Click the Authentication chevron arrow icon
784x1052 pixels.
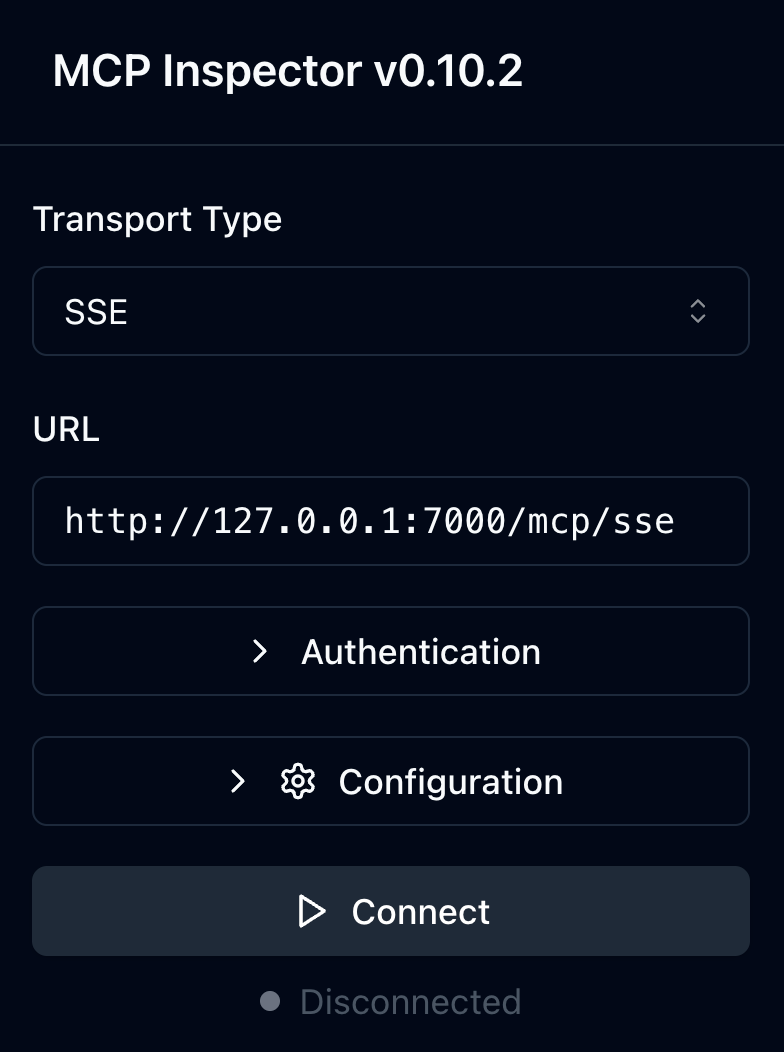pos(260,651)
